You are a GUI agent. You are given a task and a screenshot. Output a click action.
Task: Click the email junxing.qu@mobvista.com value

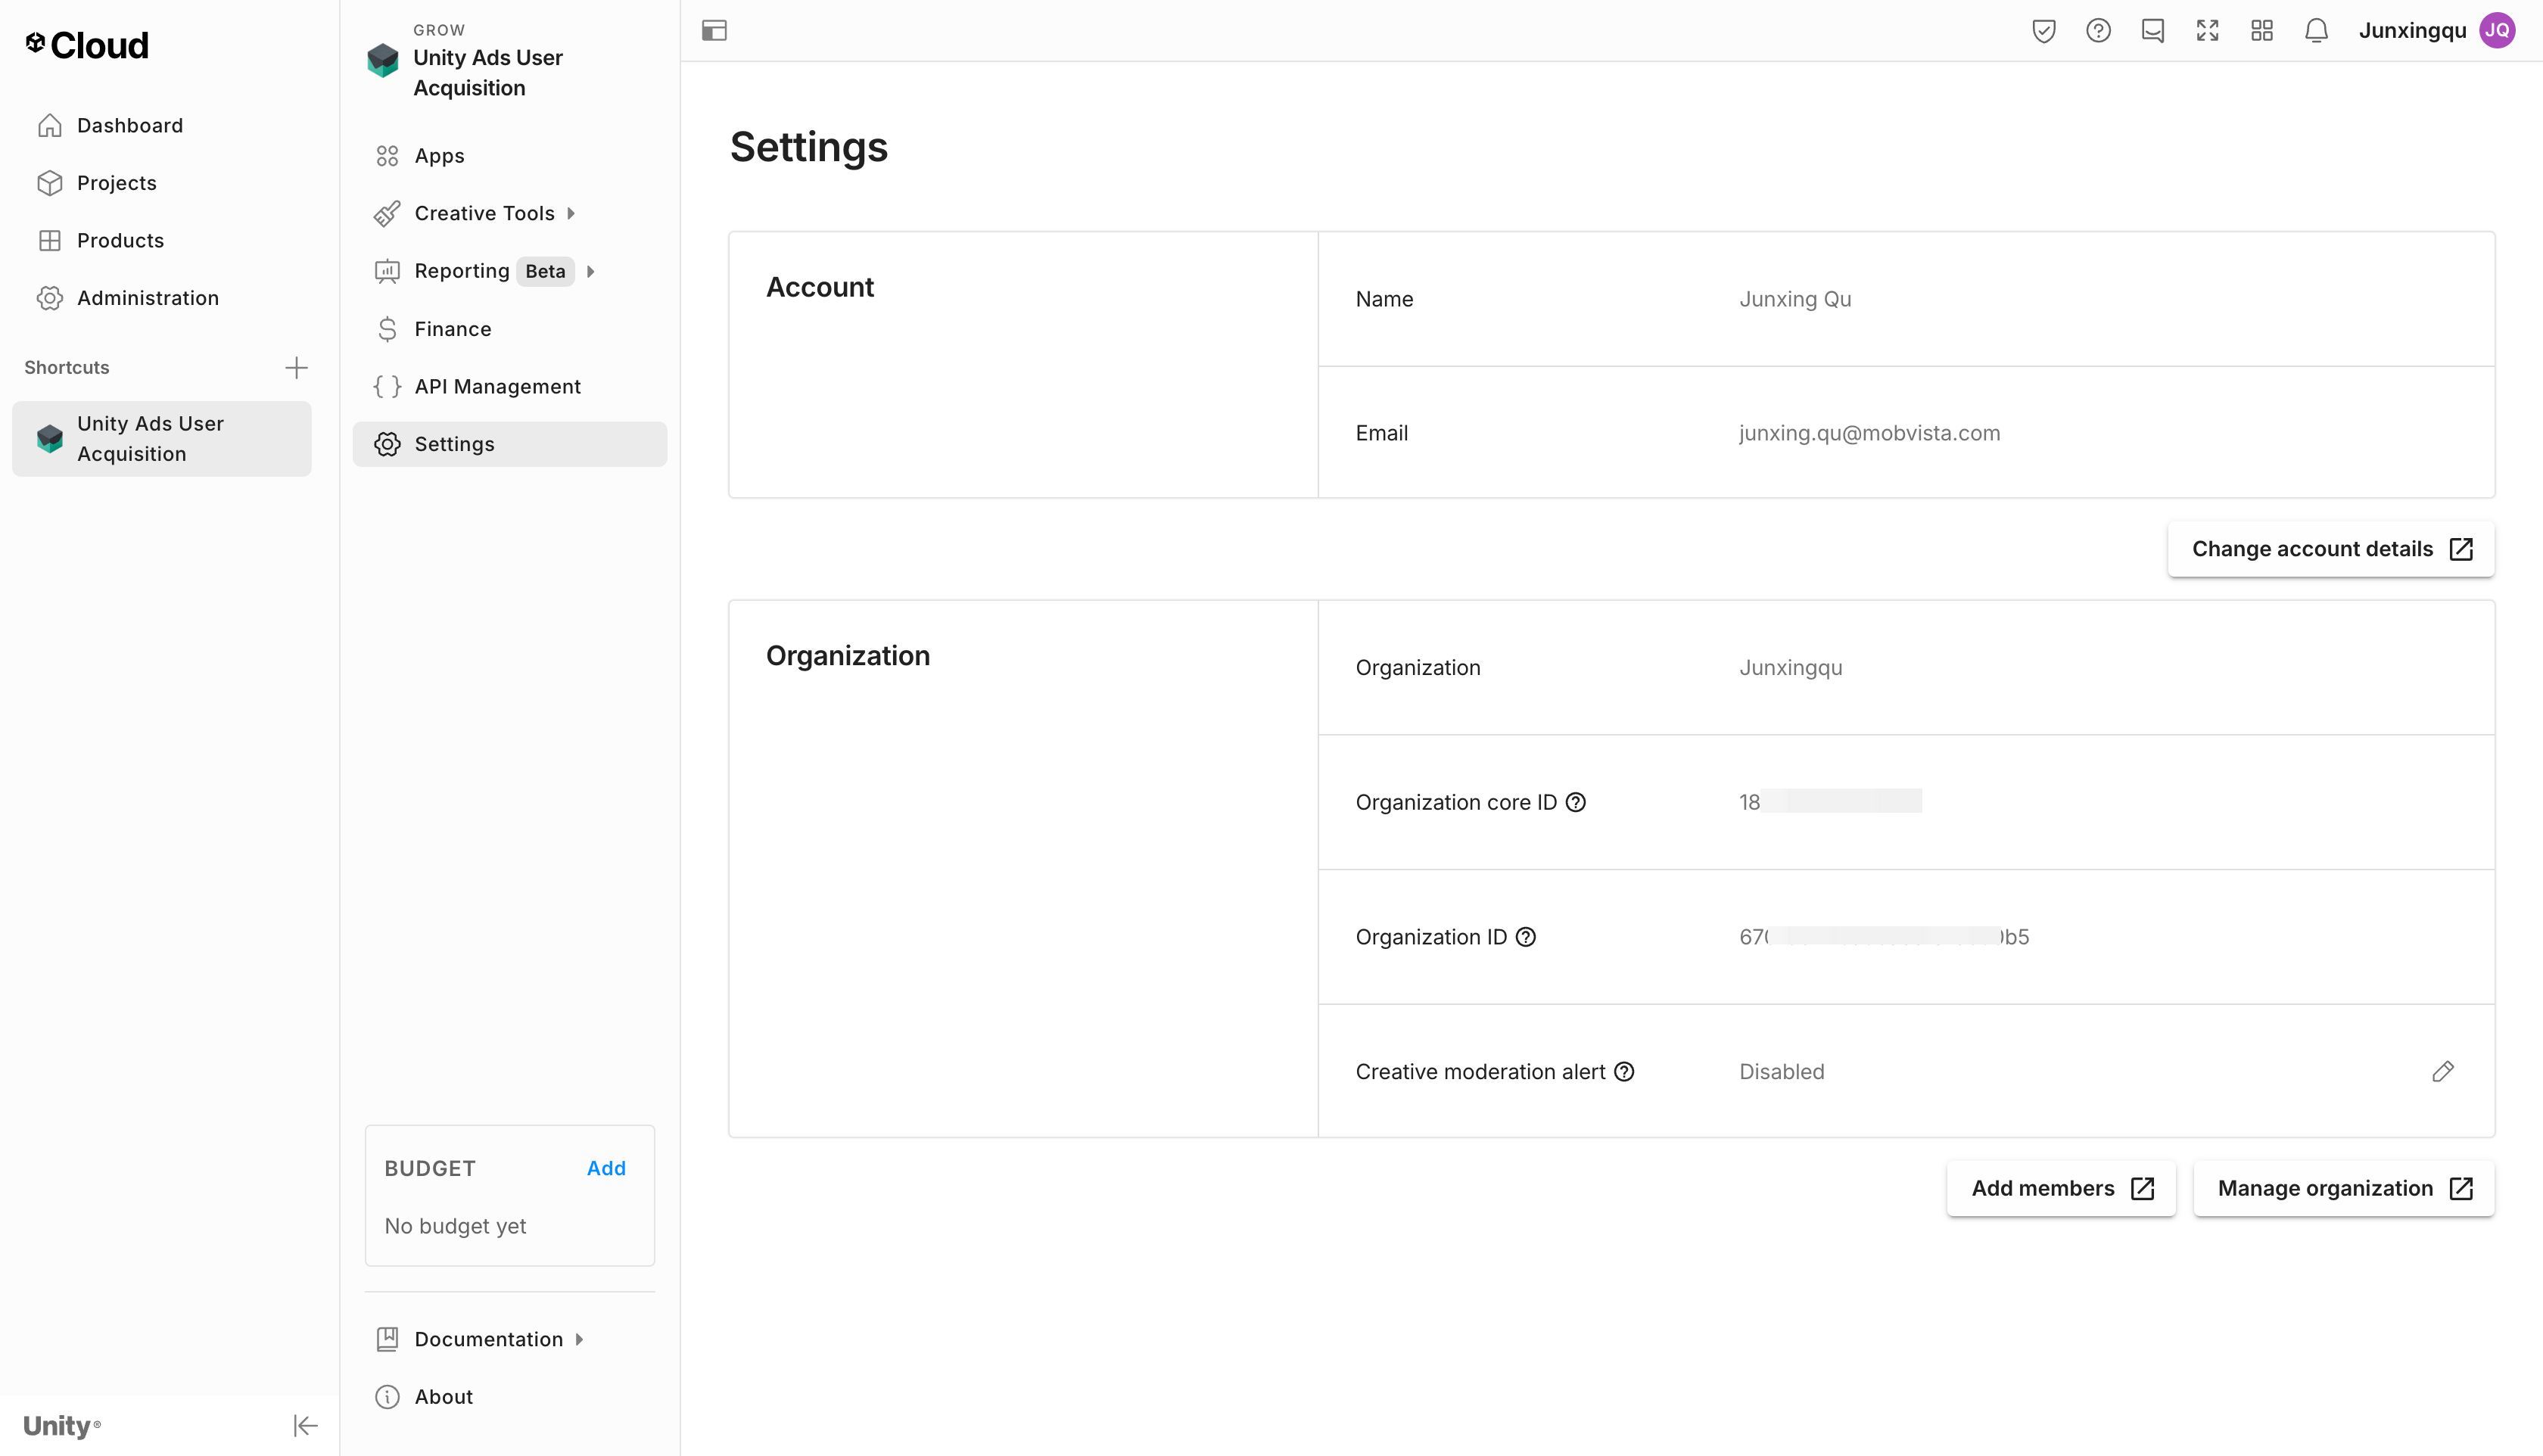click(1869, 433)
